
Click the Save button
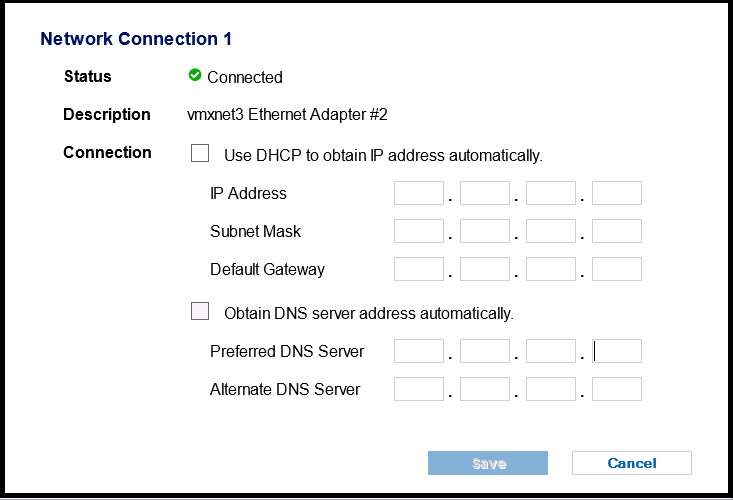pyautogui.click(x=488, y=463)
